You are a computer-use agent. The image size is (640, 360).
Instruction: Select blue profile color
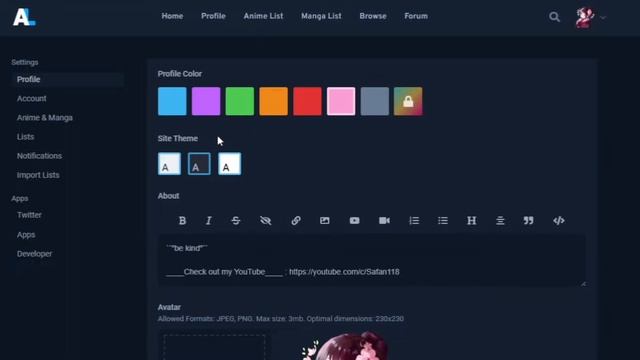tap(172, 101)
